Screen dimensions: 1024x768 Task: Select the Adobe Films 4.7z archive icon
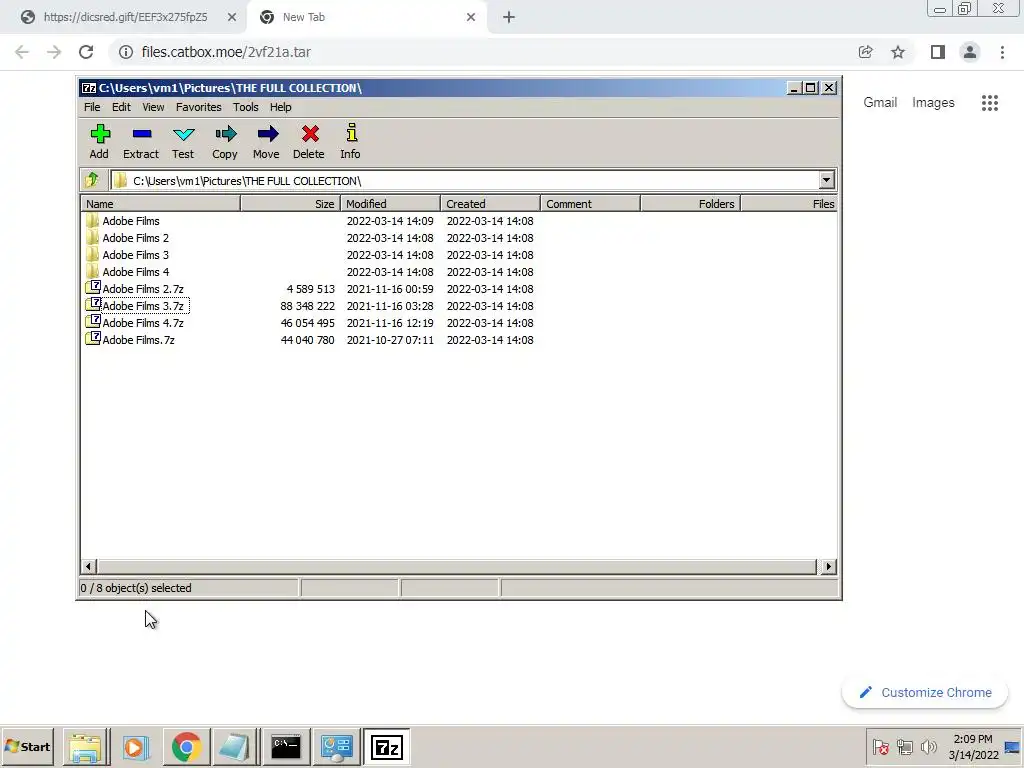coord(93,322)
